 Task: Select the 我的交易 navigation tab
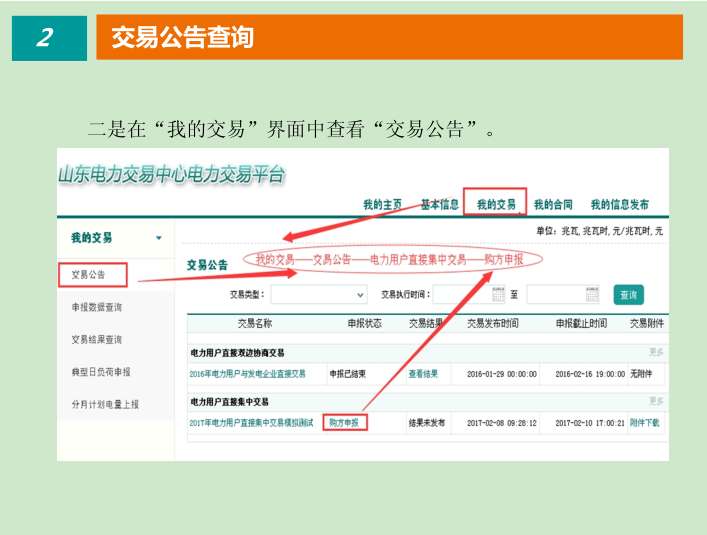pyautogui.click(x=496, y=205)
